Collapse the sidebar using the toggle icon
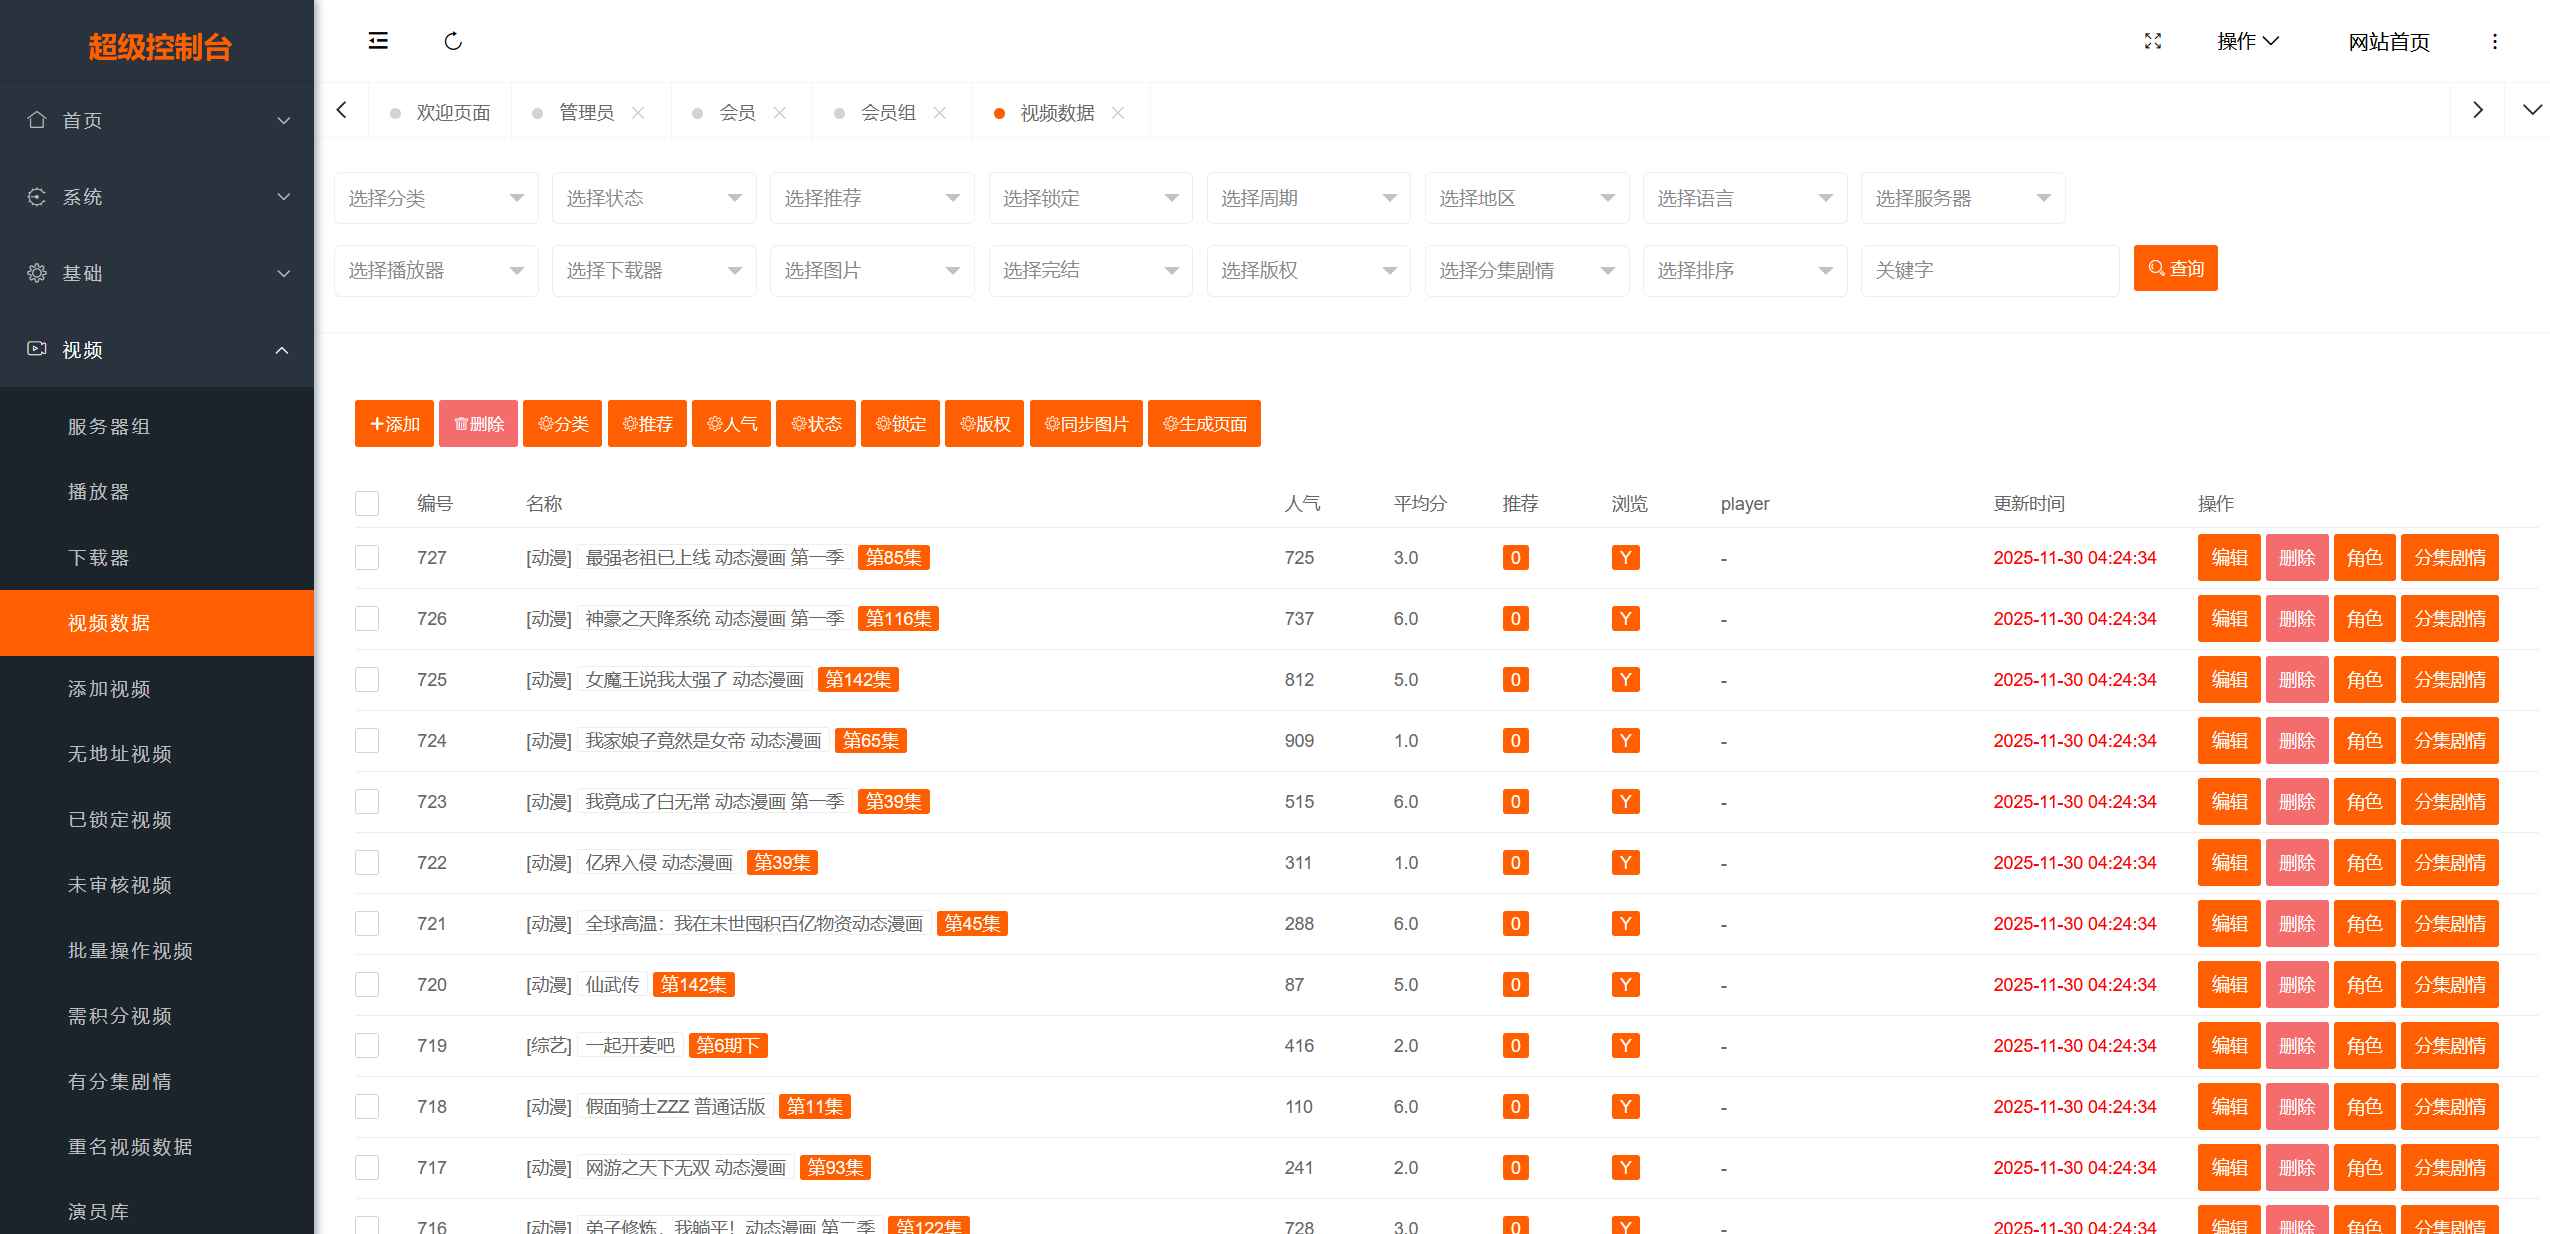 tap(378, 41)
